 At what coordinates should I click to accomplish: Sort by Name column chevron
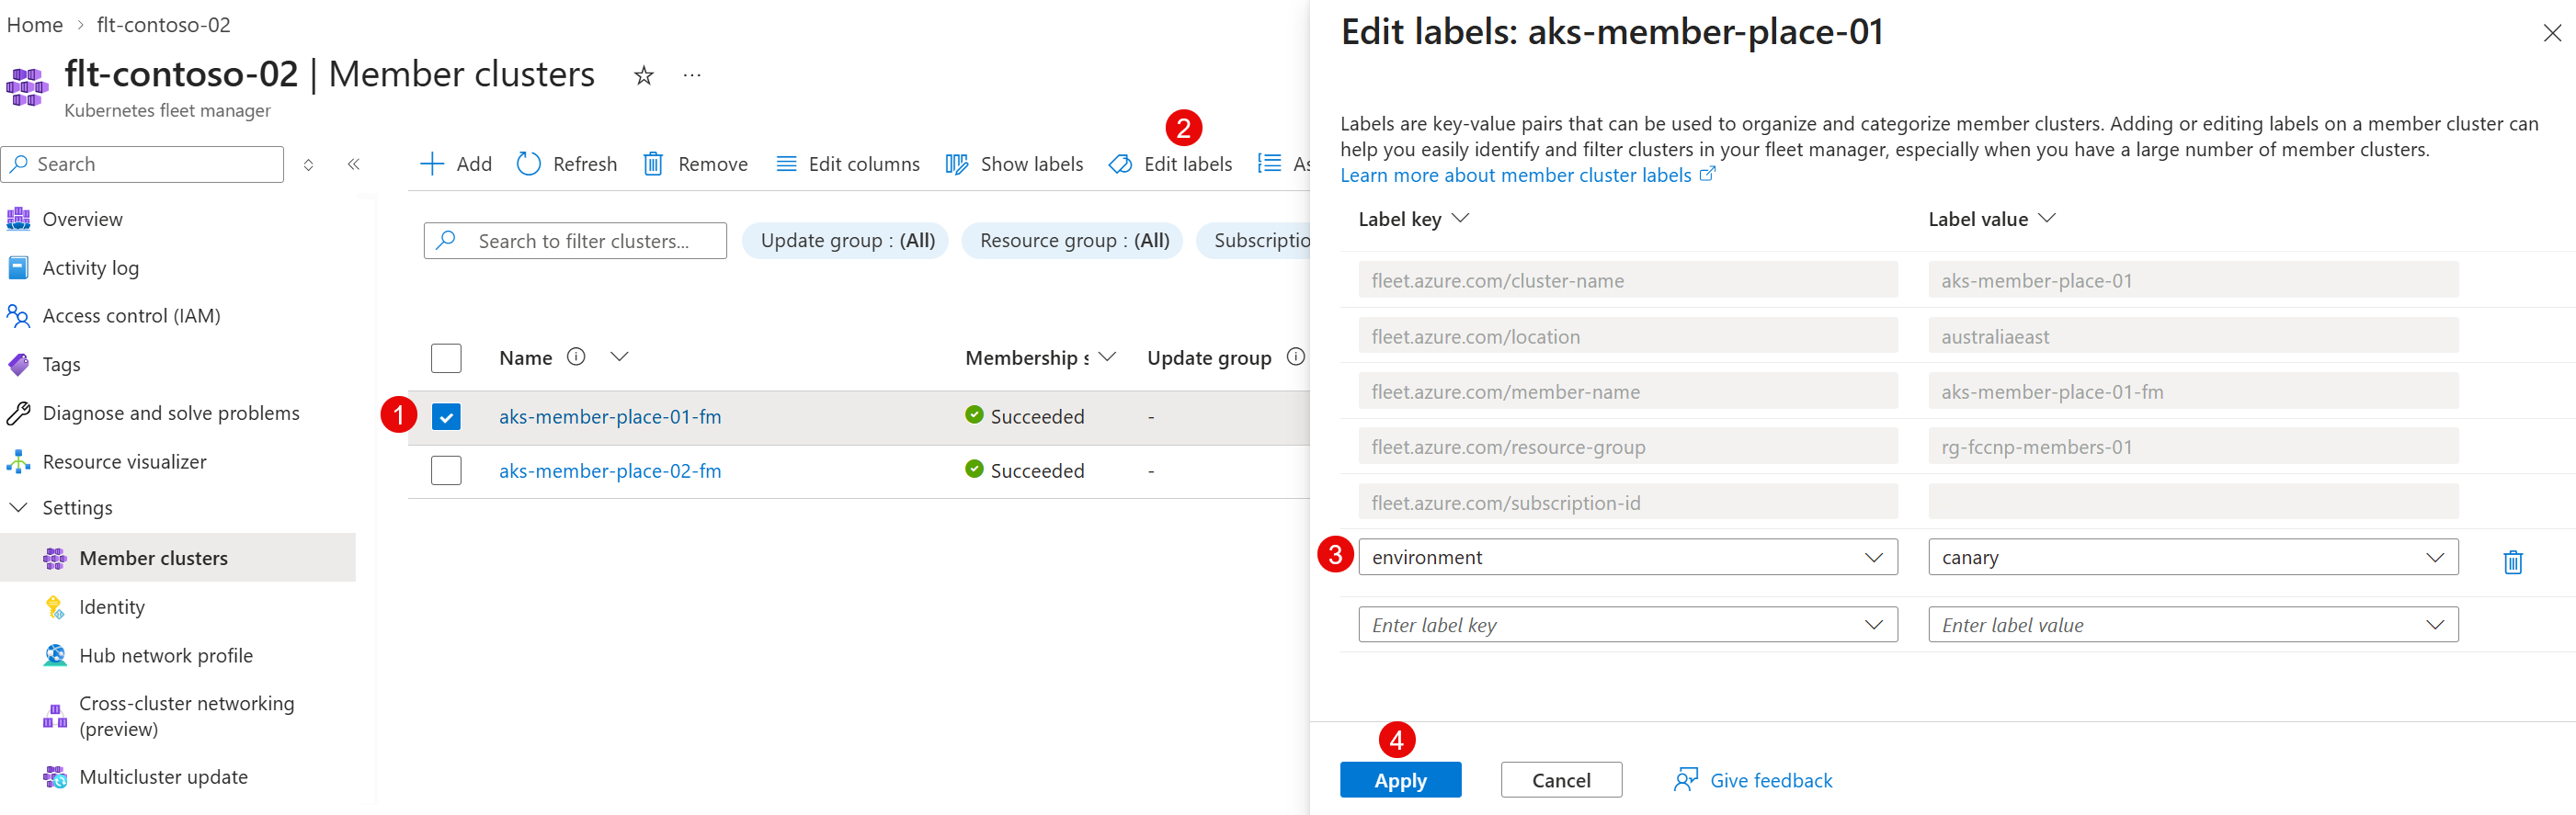tap(620, 357)
